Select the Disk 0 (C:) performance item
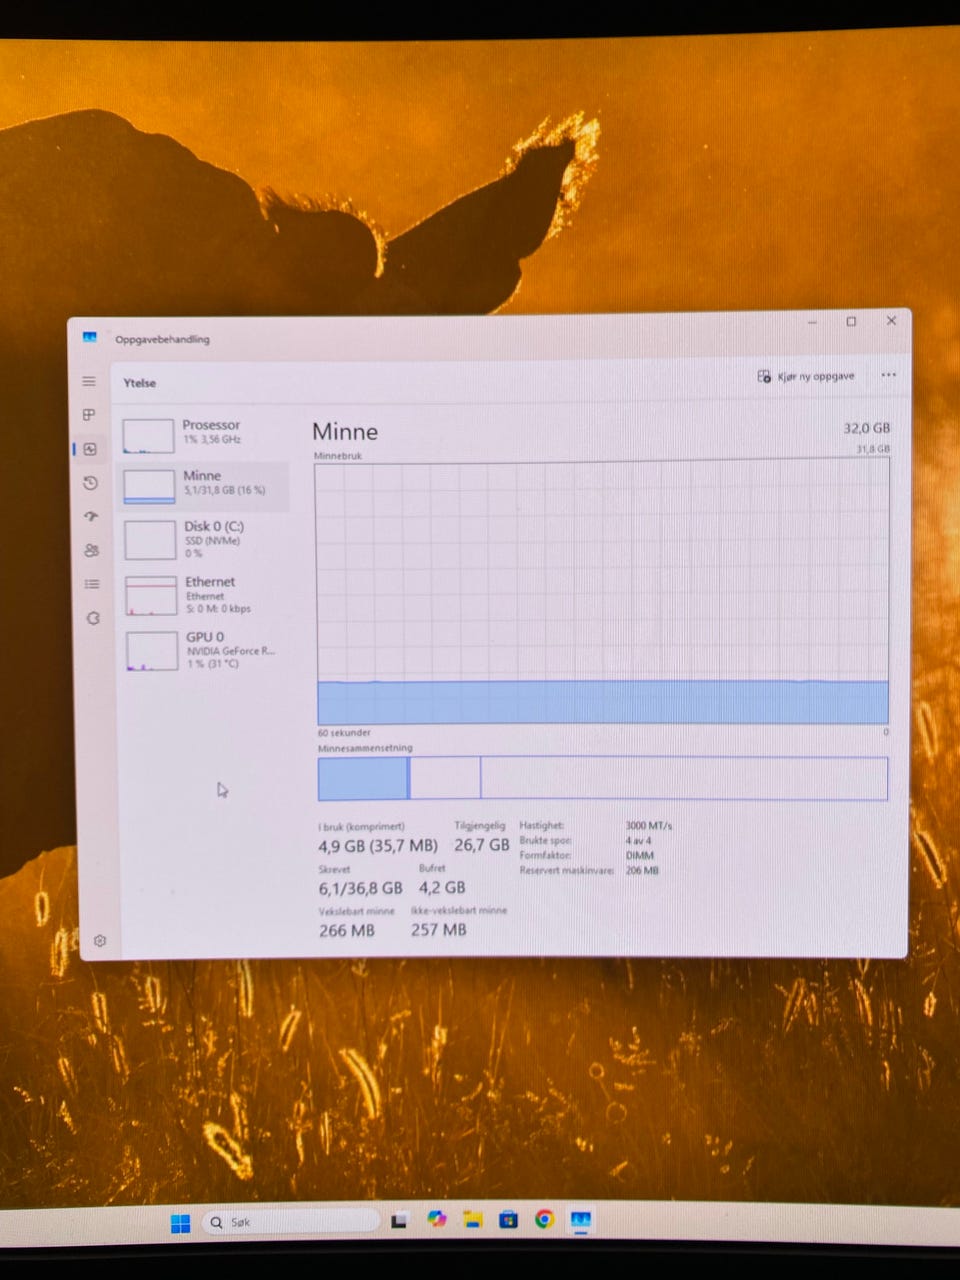 pyautogui.click(x=204, y=538)
